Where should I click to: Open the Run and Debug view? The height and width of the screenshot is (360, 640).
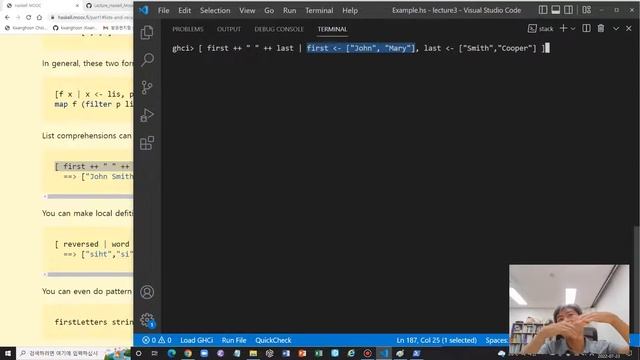click(147, 115)
